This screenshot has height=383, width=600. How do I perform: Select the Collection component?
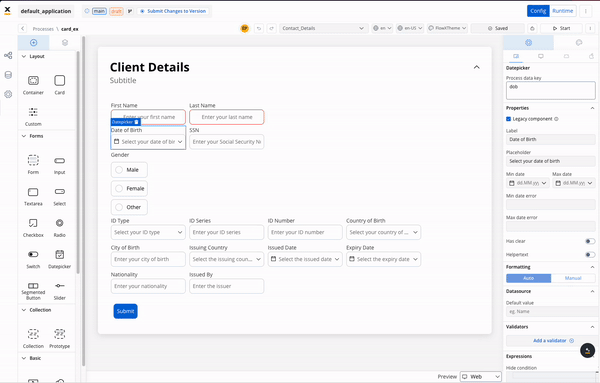(33, 338)
